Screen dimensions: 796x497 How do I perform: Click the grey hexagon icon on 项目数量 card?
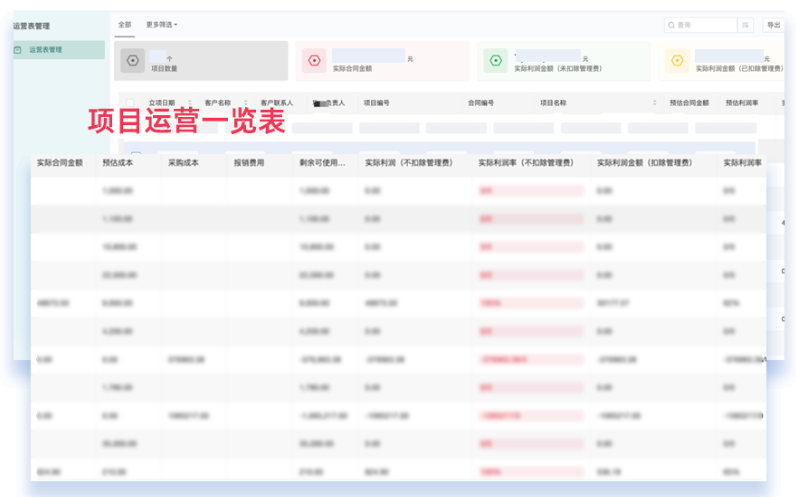click(x=132, y=60)
